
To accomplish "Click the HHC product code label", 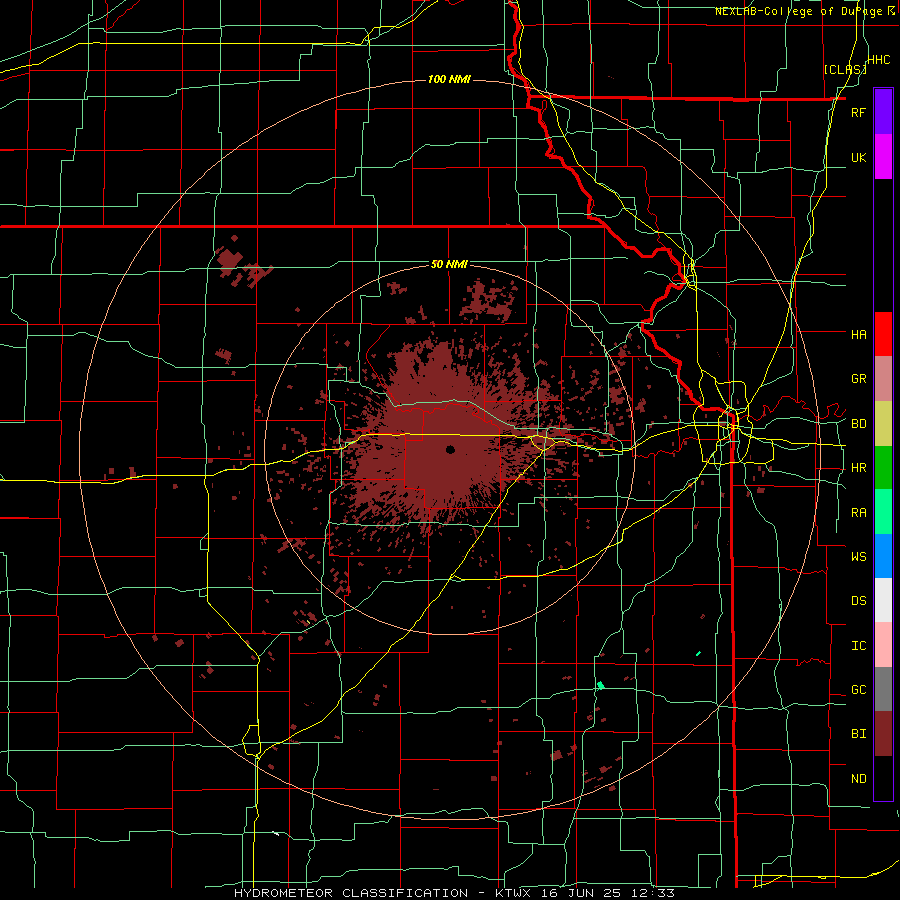I will [x=879, y=59].
